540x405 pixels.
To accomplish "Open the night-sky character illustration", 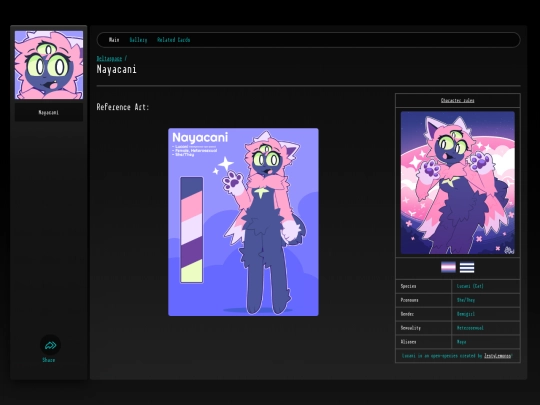I will [458, 183].
